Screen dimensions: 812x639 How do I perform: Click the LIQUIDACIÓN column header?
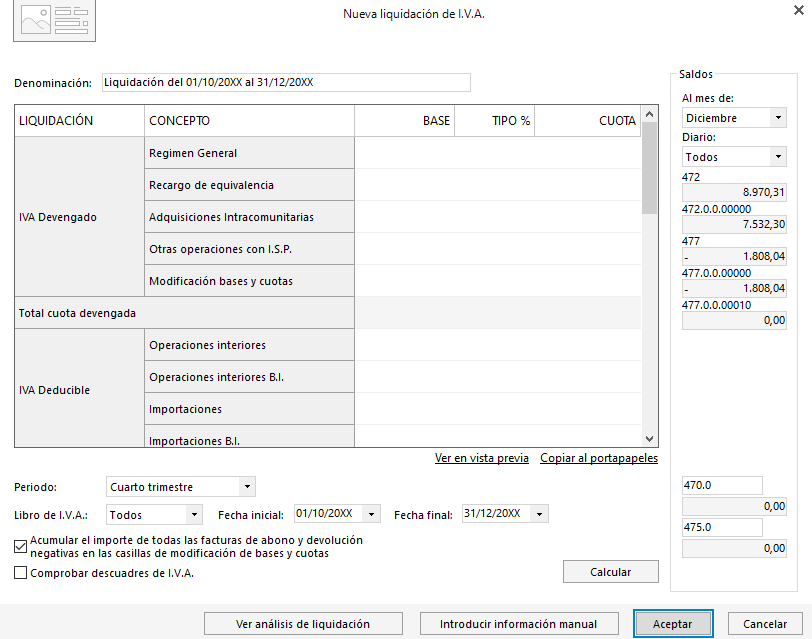pyautogui.click(x=79, y=121)
